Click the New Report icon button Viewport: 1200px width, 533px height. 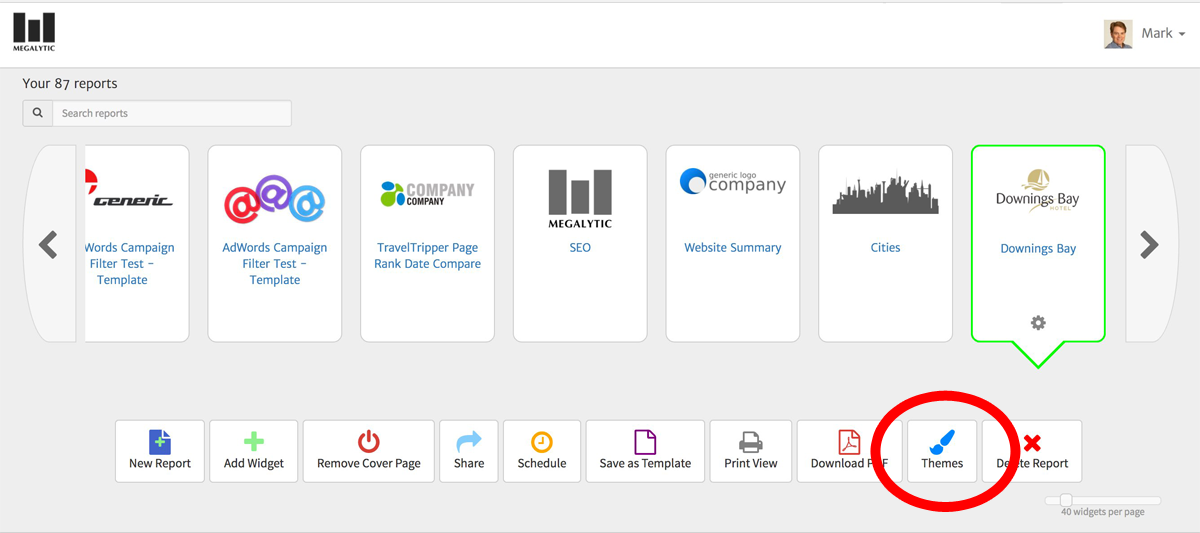pyautogui.click(x=160, y=451)
